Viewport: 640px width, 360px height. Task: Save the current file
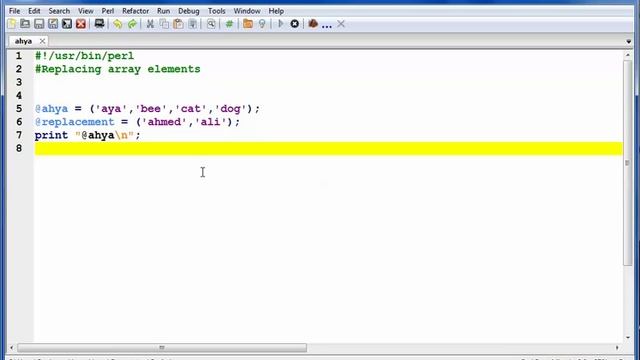pos(39,24)
